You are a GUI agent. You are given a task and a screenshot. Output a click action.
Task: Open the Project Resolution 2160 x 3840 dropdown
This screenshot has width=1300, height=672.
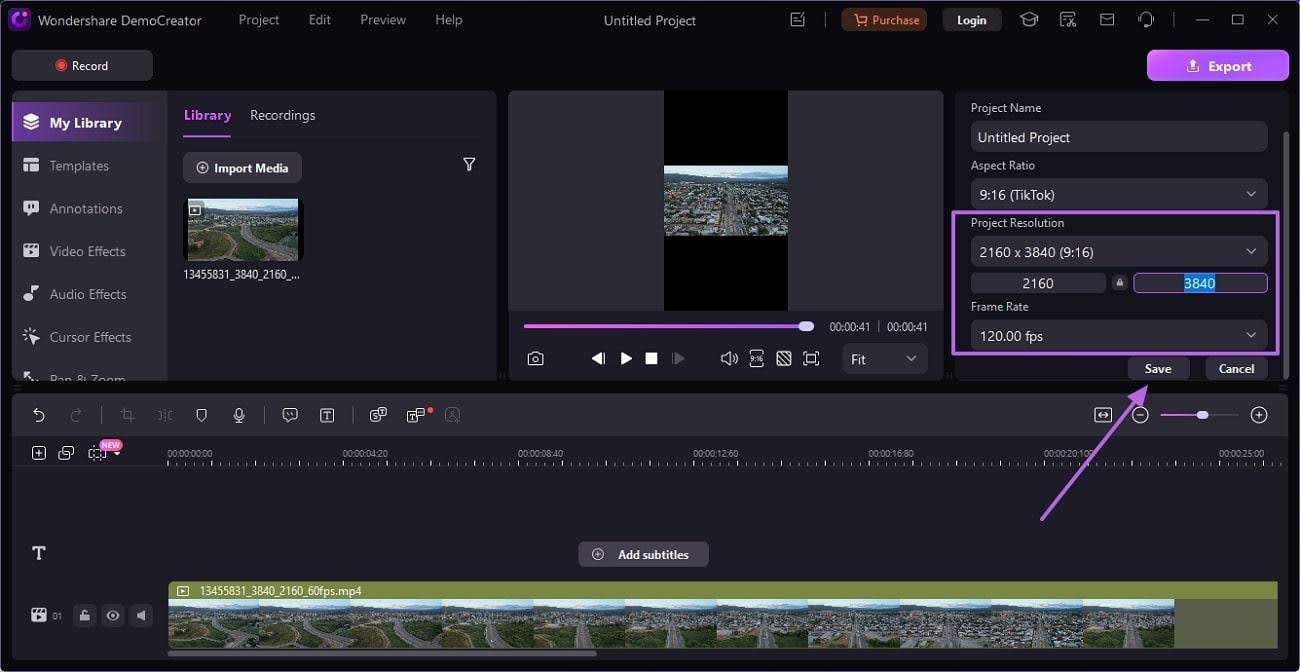point(1119,252)
